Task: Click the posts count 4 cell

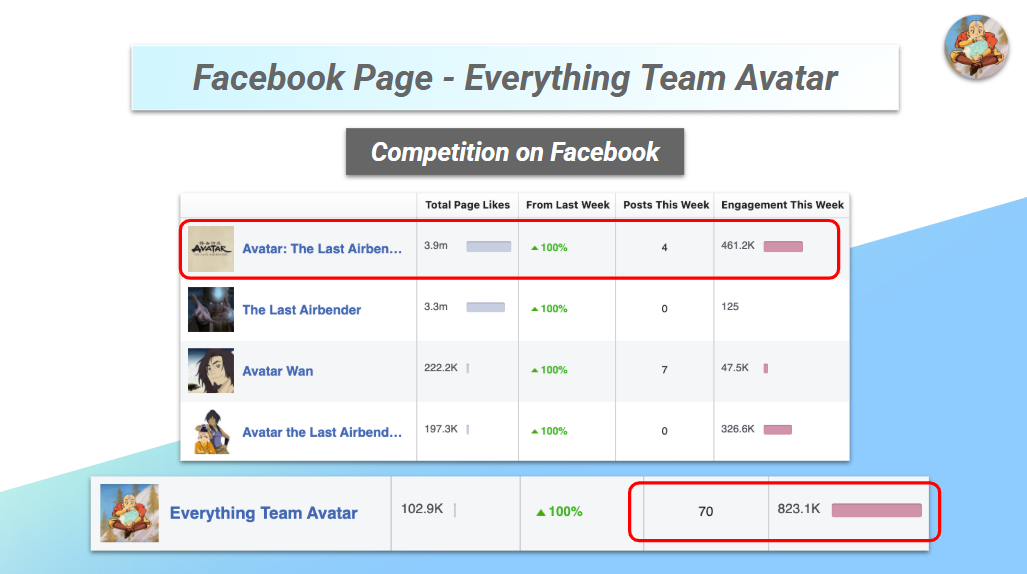Action: click(664, 248)
